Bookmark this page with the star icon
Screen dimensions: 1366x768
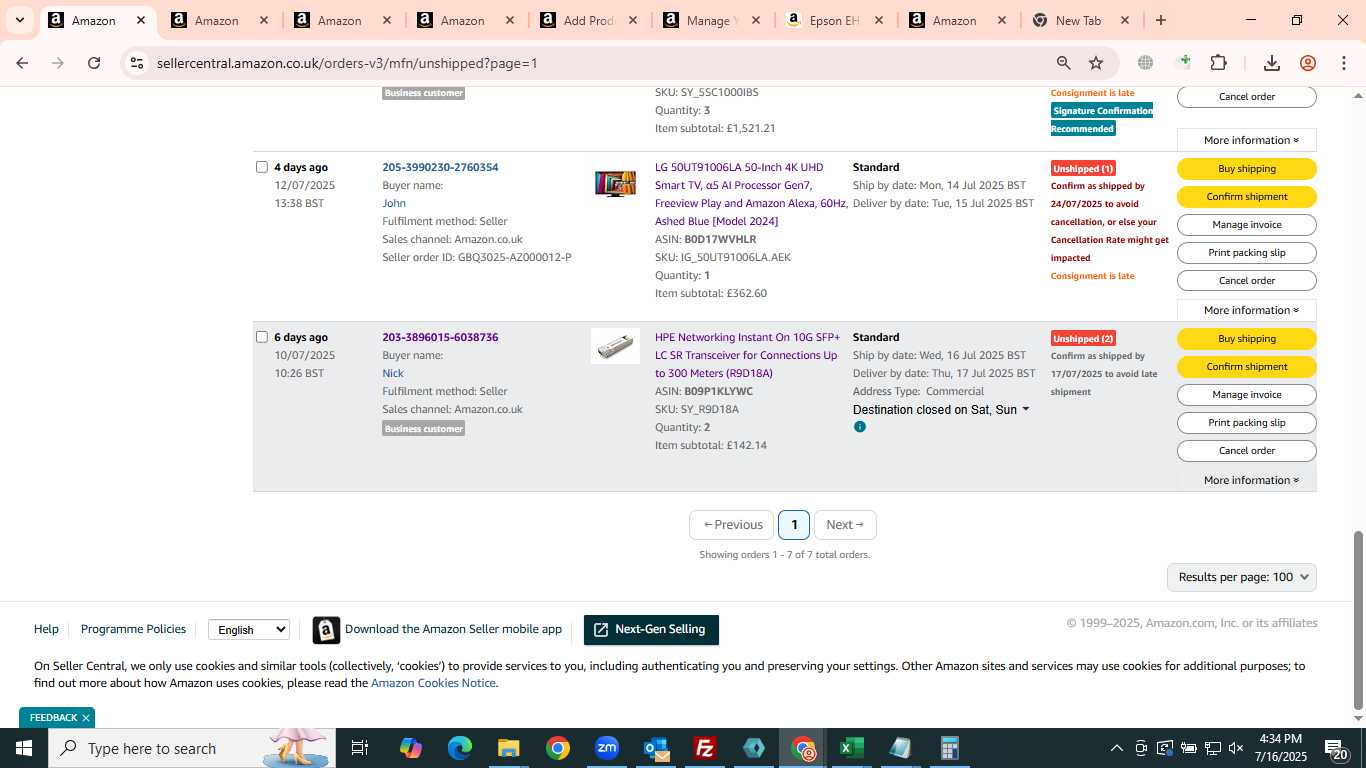(1096, 63)
